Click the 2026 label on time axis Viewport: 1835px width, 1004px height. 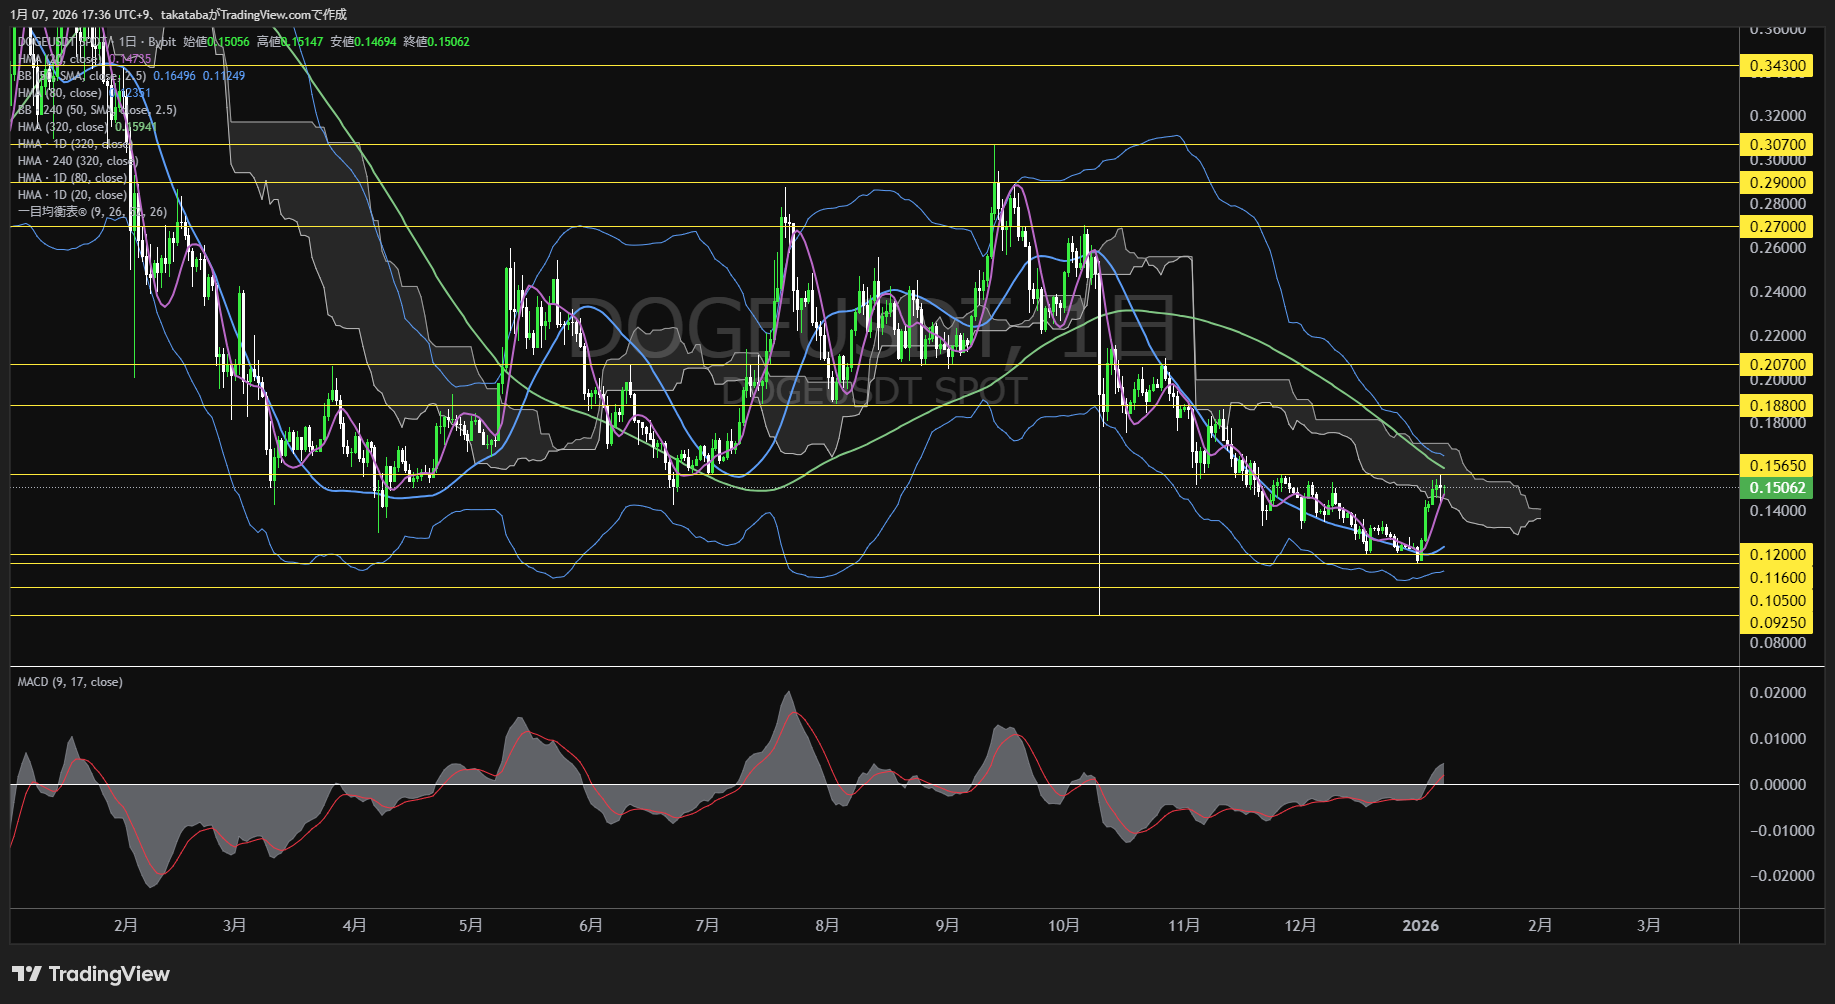pyautogui.click(x=1420, y=926)
